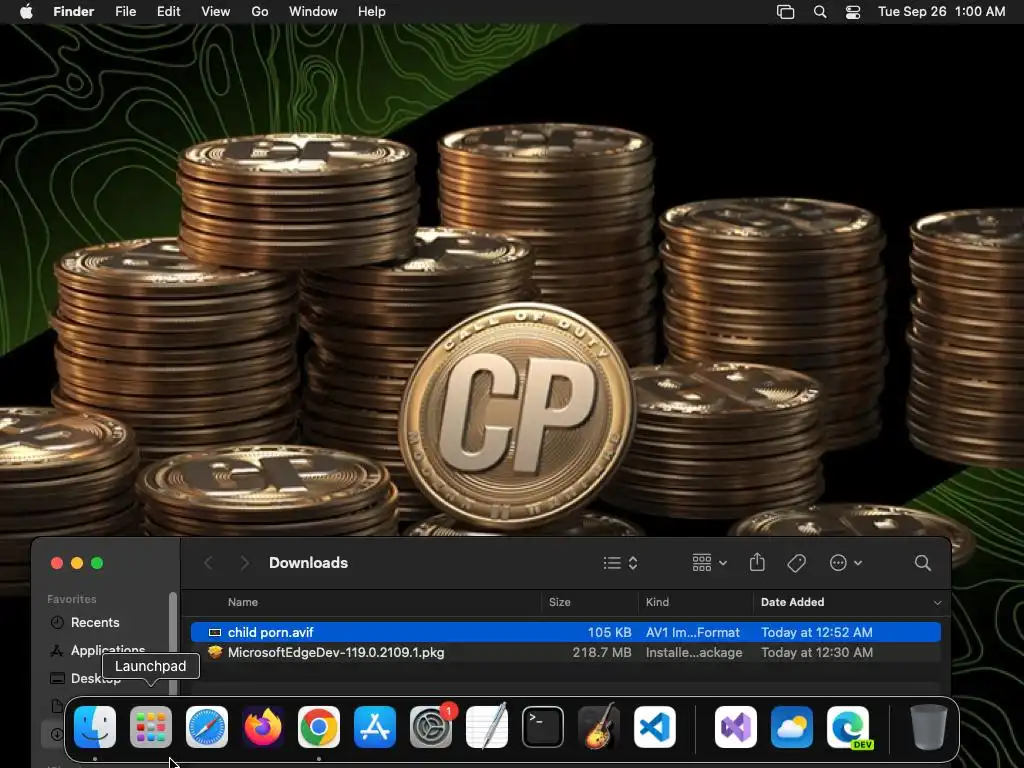Open Launchpad in the Dock
This screenshot has width=1024, height=768.
tap(151, 727)
